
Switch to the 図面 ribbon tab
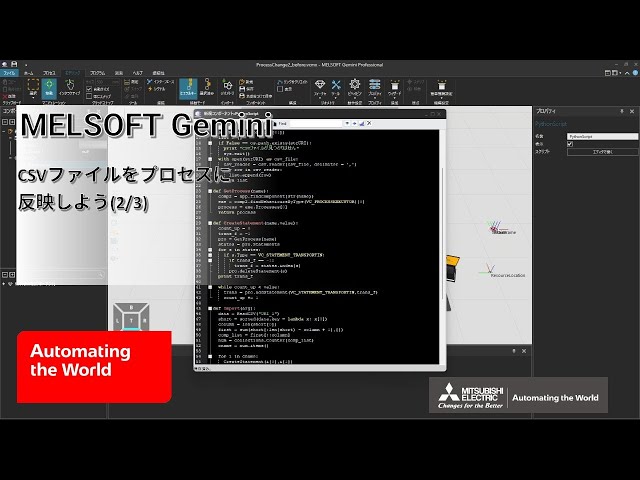tap(119, 73)
